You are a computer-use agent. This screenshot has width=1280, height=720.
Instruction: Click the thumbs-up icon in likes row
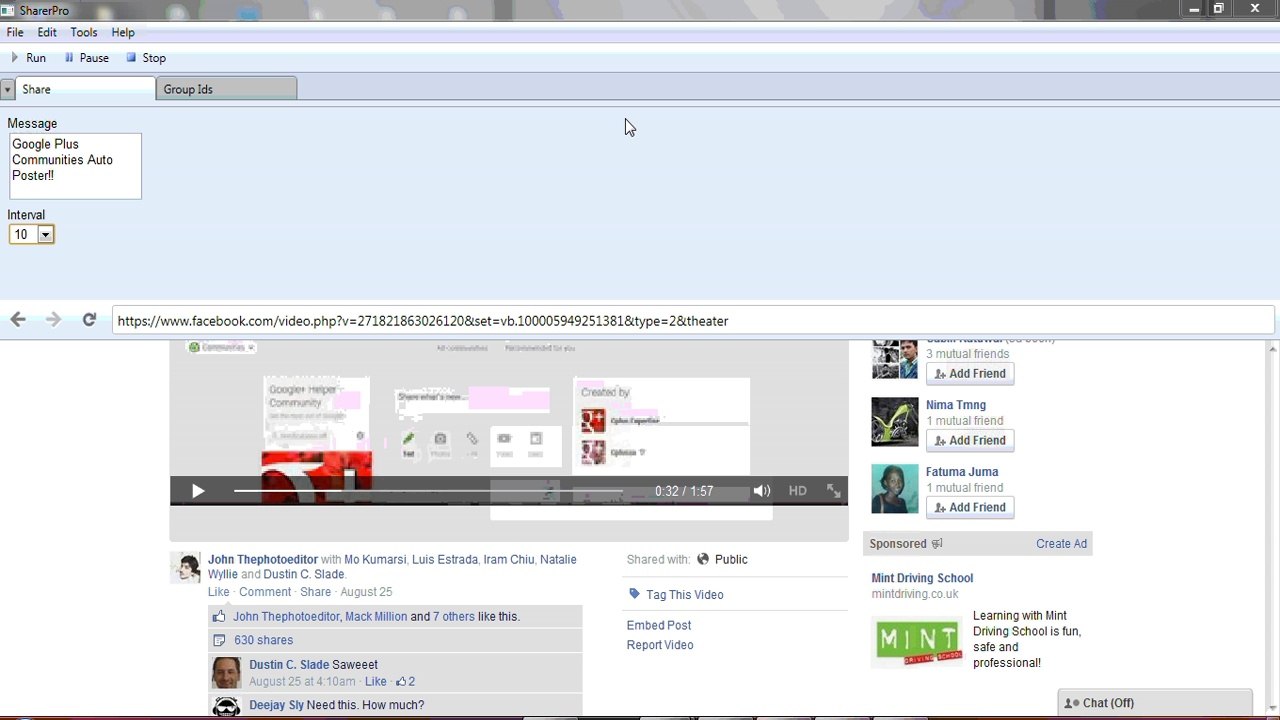pyautogui.click(x=219, y=616)
